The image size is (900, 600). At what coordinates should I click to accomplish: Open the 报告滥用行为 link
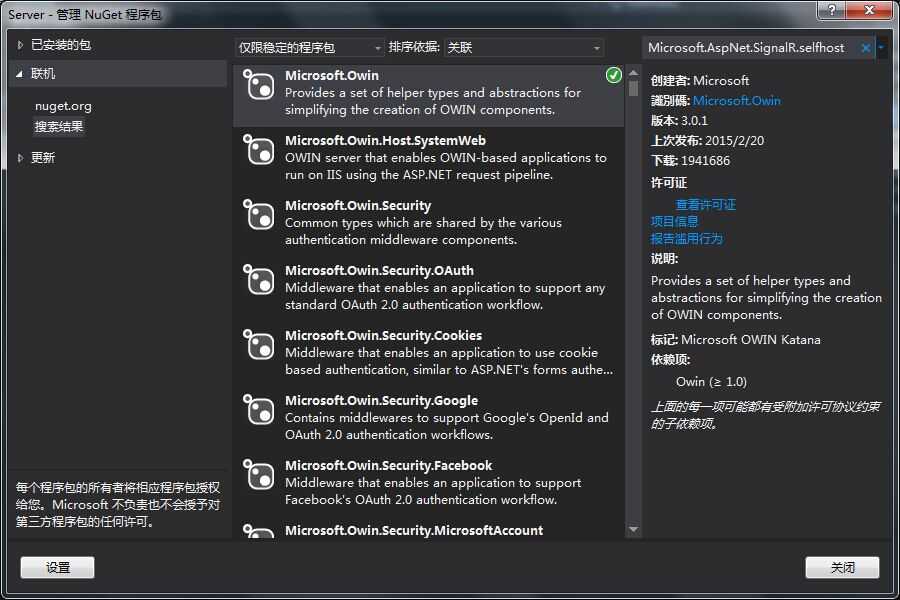pyautogui.click(x=686, y=239)
